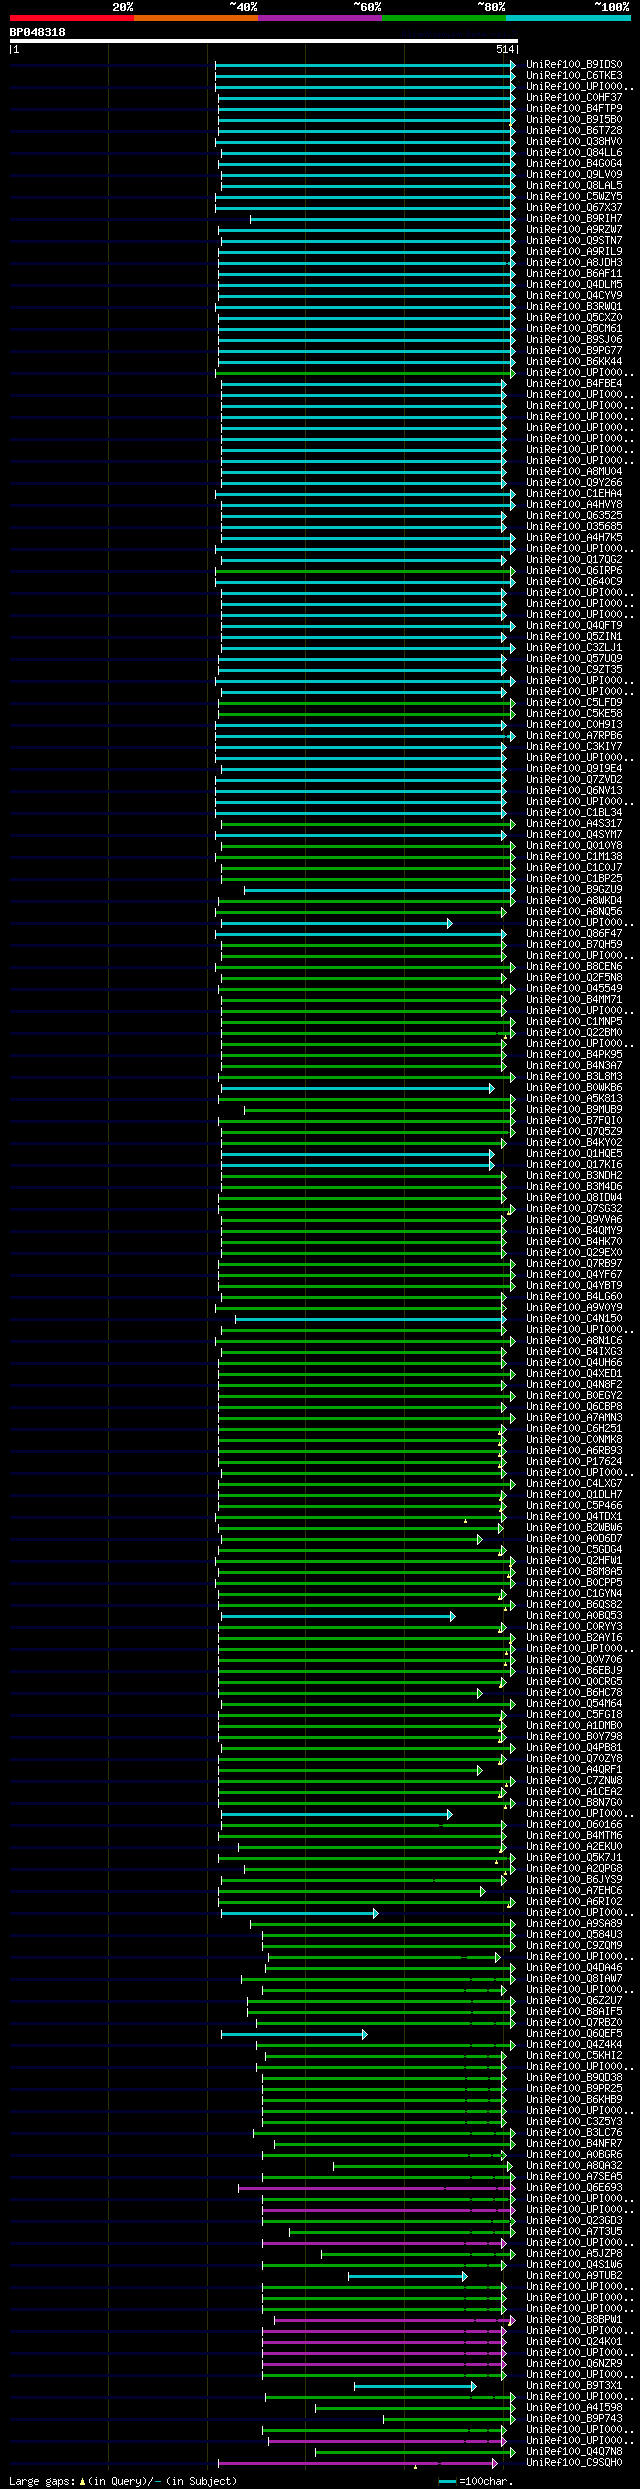Select hit label UniRef100_B4QMY9
This screenshot has width=640, height=2489.
574,1231
